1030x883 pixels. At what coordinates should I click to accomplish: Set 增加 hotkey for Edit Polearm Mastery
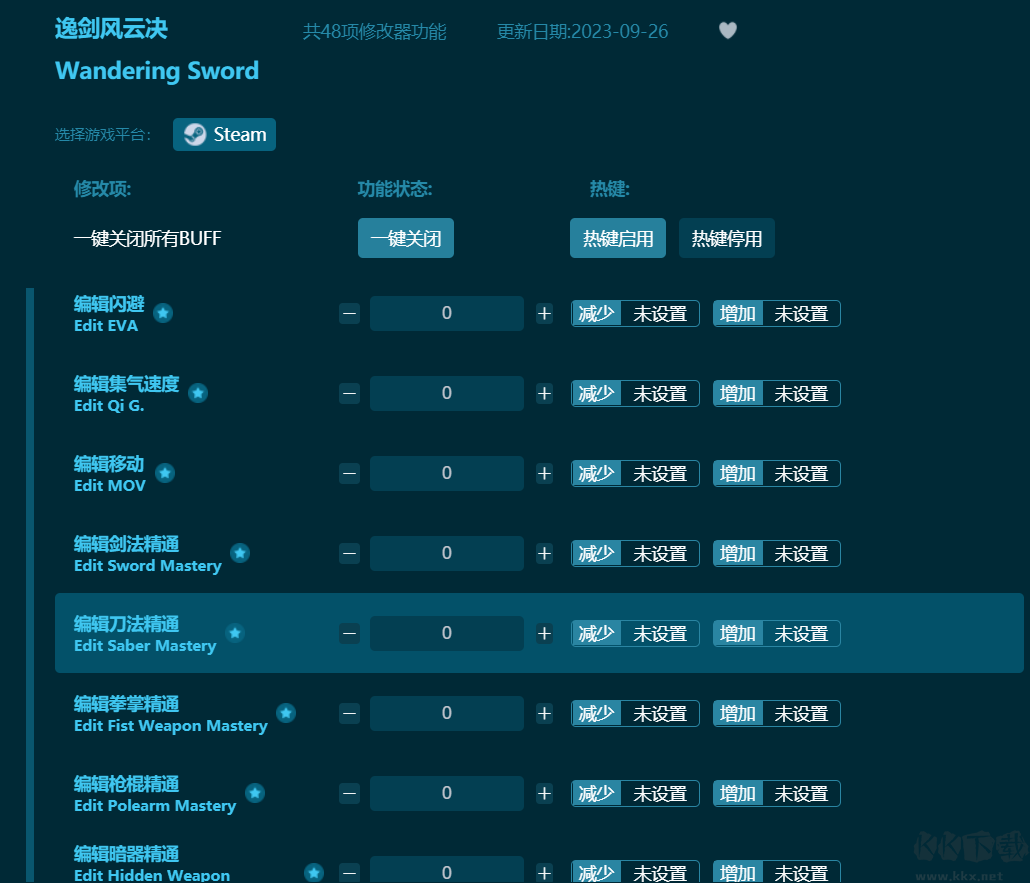(x=776, y=794)
